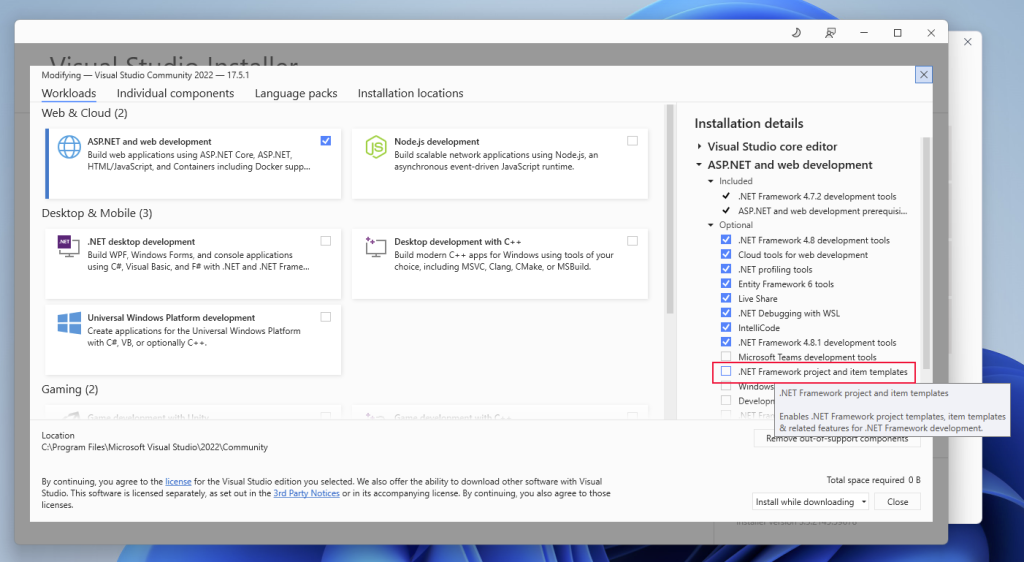The height and width of the screenshot is (562, 1024).
Task: Open the 3rd Party Notices link
Action: coord(306,493)
